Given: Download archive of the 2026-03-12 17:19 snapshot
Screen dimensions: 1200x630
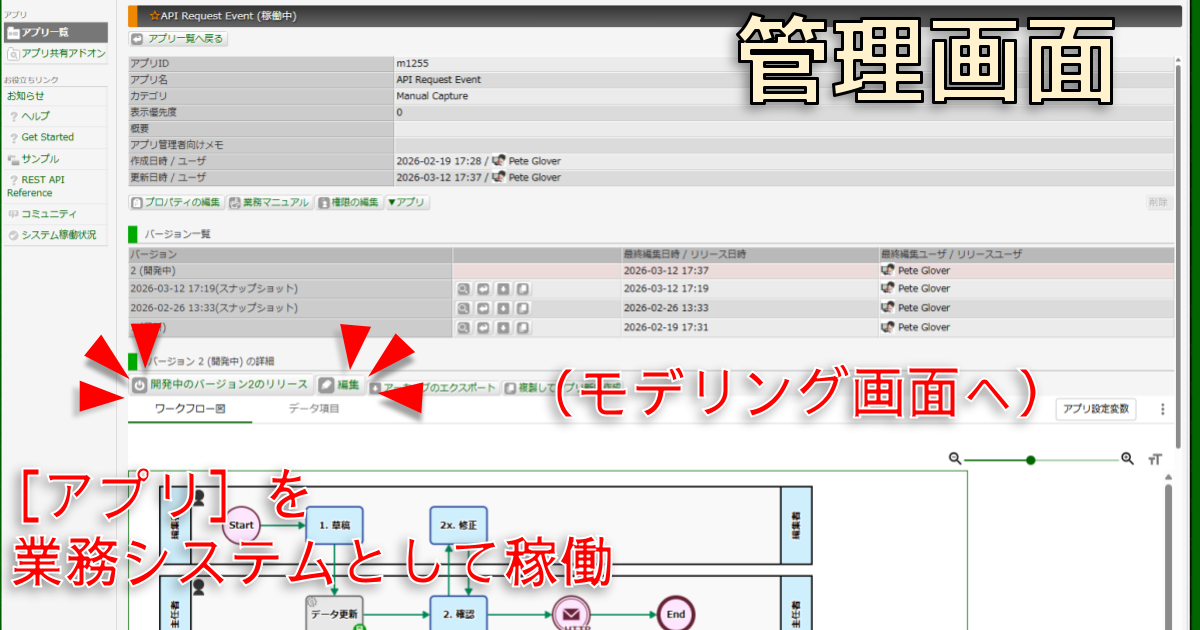Looking at the screenshot, I should tap(503, 289).
